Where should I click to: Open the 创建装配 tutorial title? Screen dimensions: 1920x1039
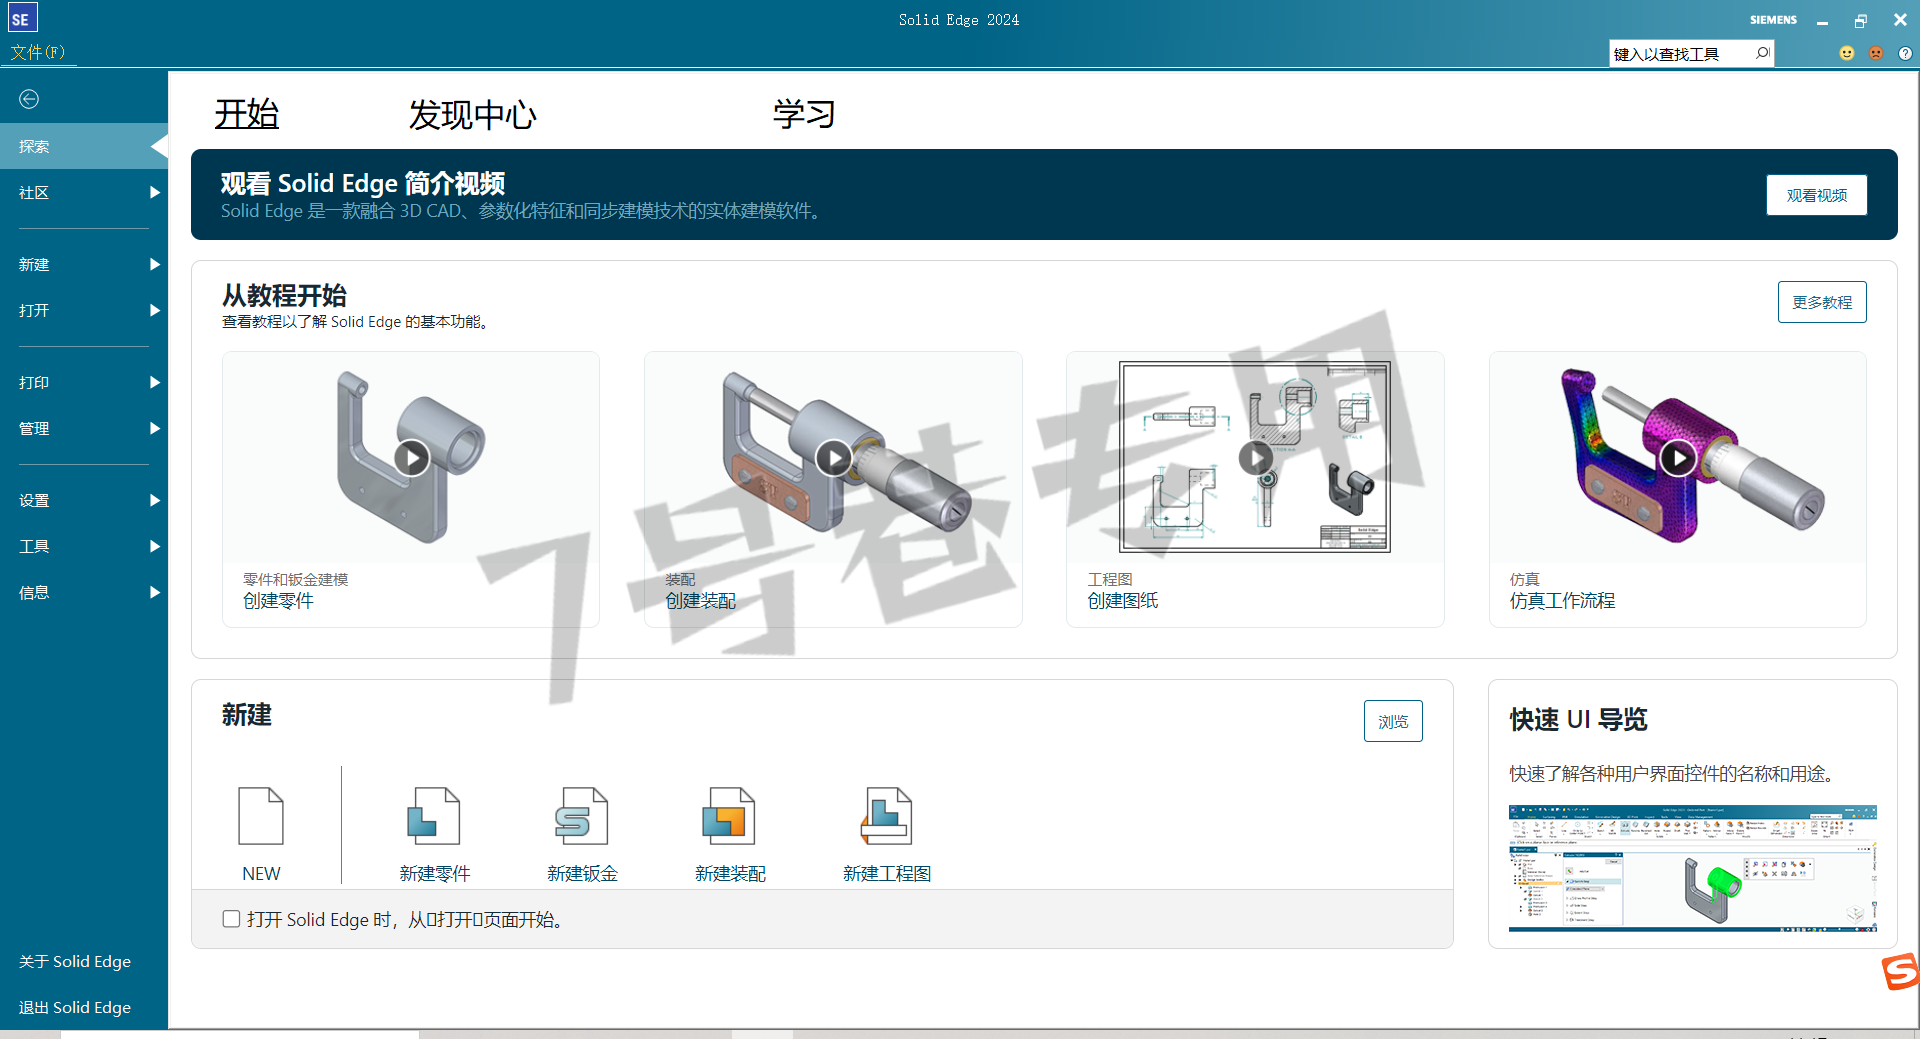(700, 600)
